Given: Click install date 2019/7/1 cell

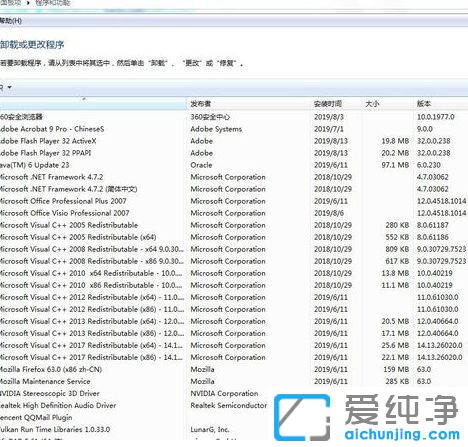Looking at the screenshot, I should coord(329,129).
